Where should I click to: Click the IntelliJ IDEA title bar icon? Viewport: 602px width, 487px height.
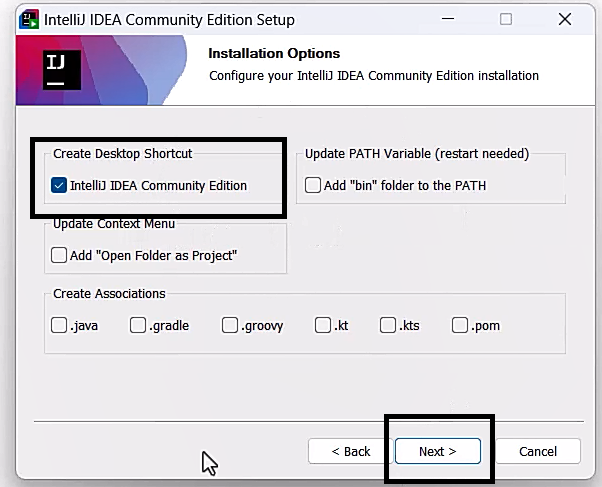tap(29, 19)
